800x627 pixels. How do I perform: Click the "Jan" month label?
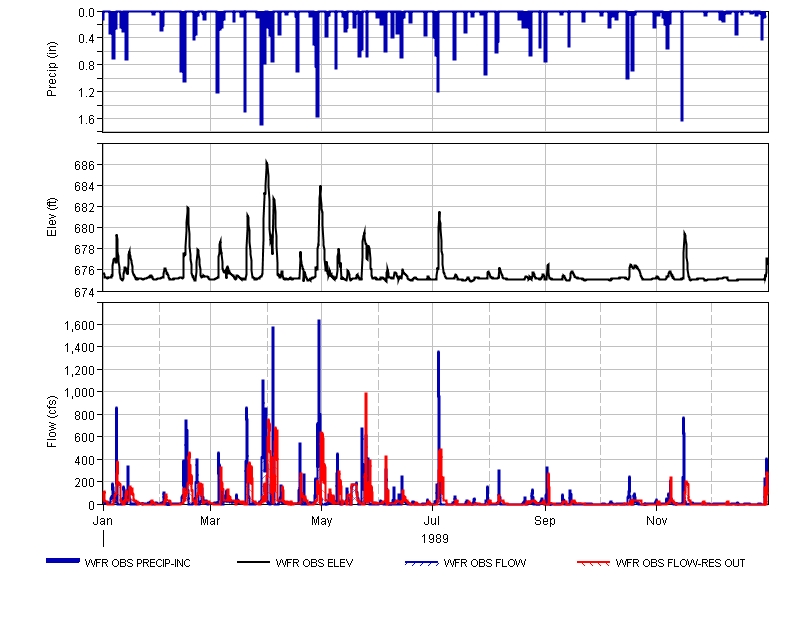tap(103, 521)
